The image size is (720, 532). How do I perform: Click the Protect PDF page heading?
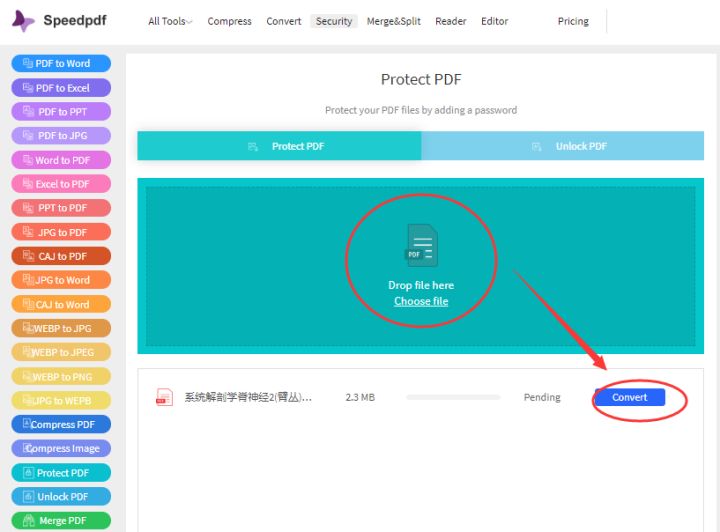(421, 79)
